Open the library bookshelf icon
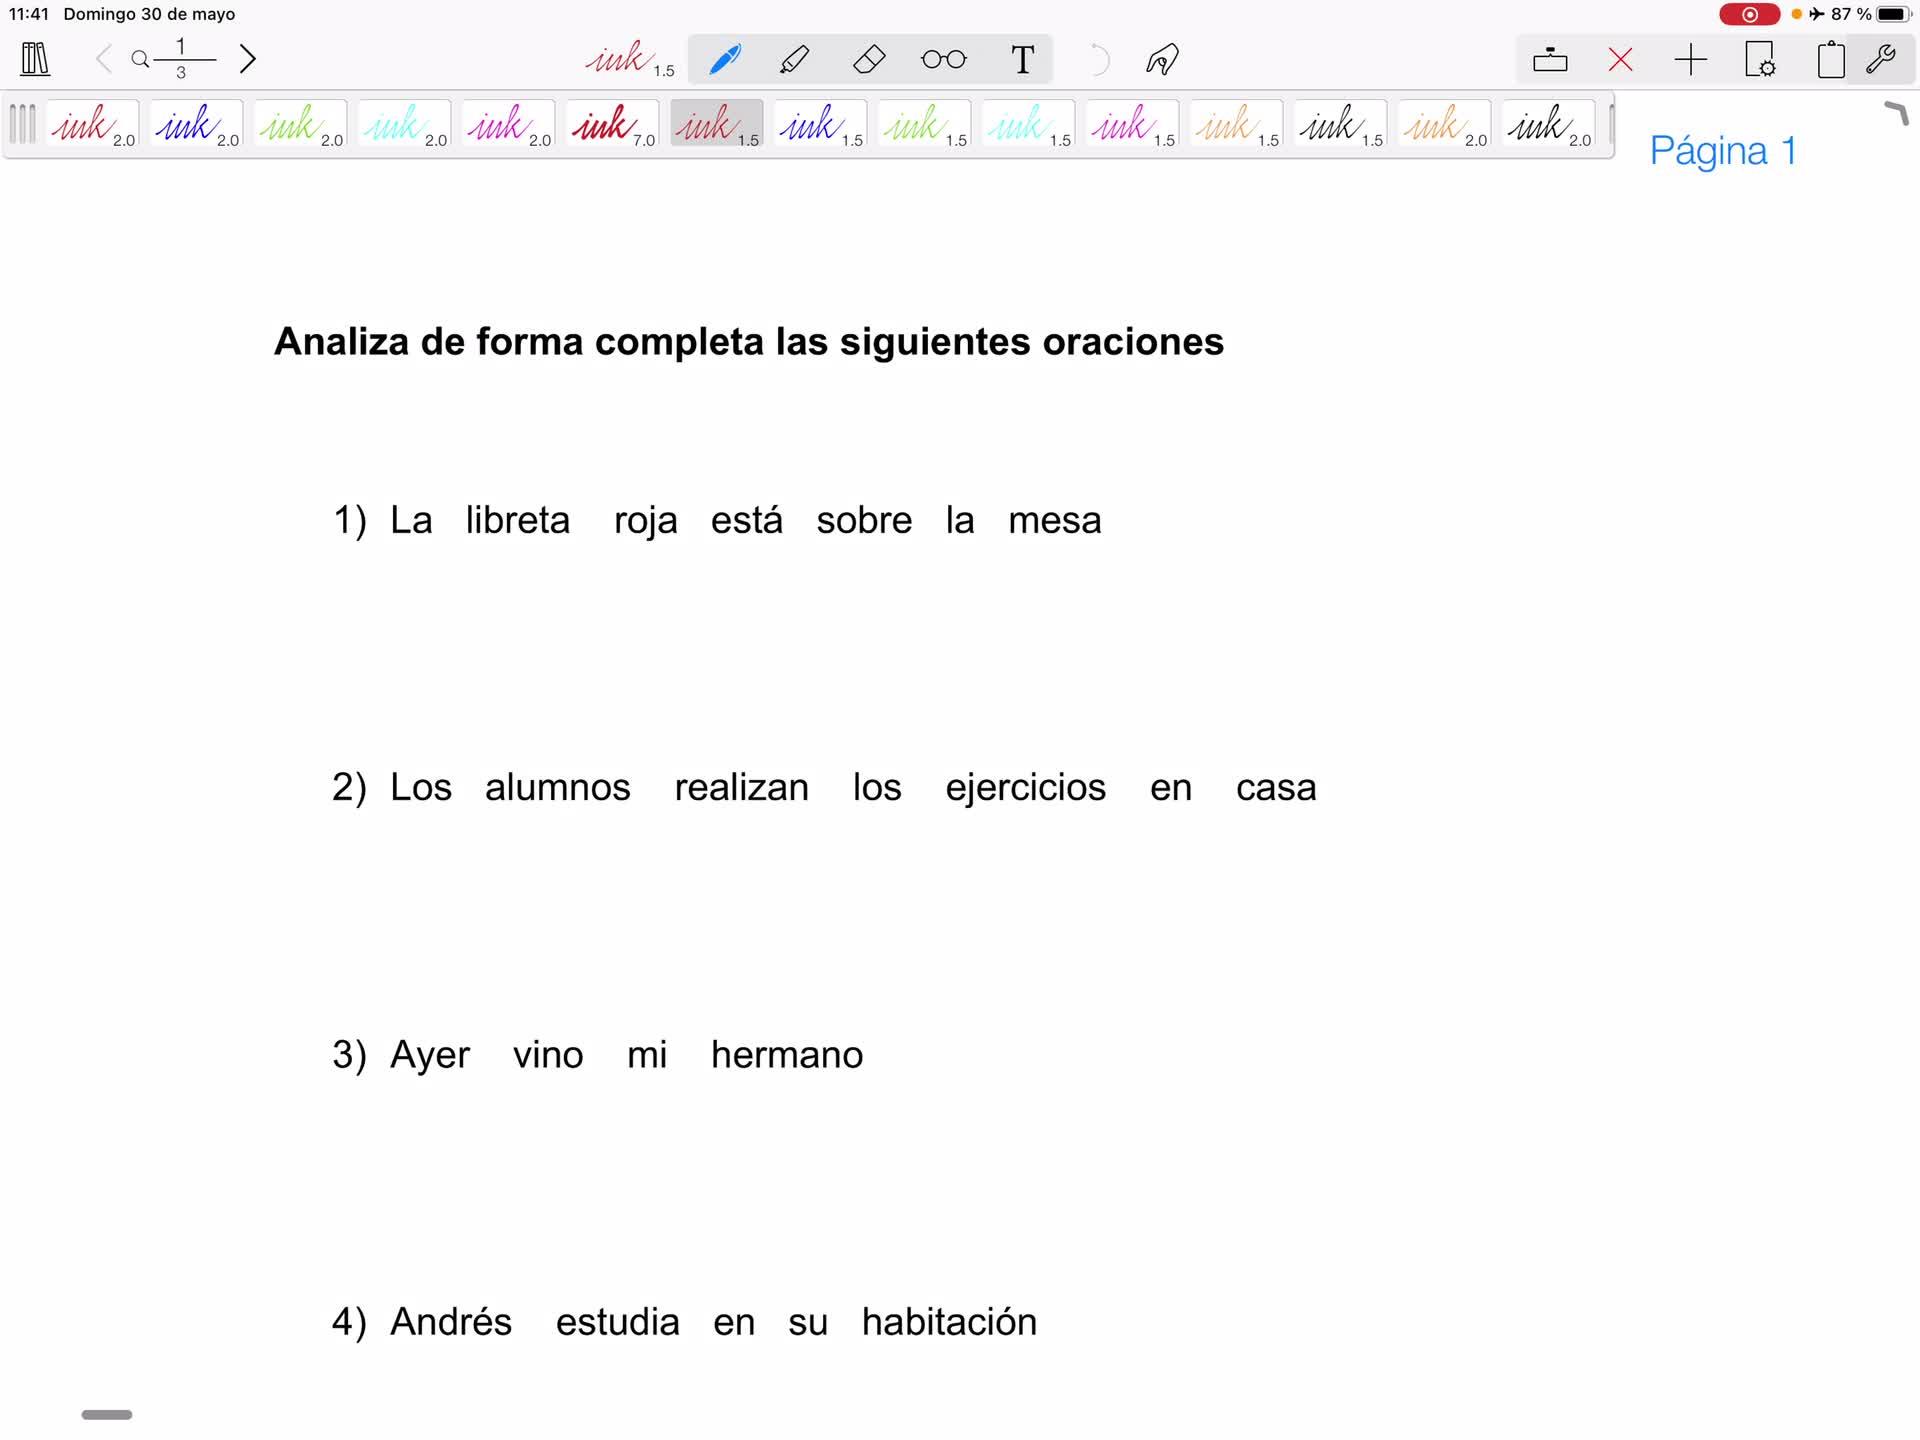The height and width of the screenshot is (1440, 1920). (x=35, y=59)
